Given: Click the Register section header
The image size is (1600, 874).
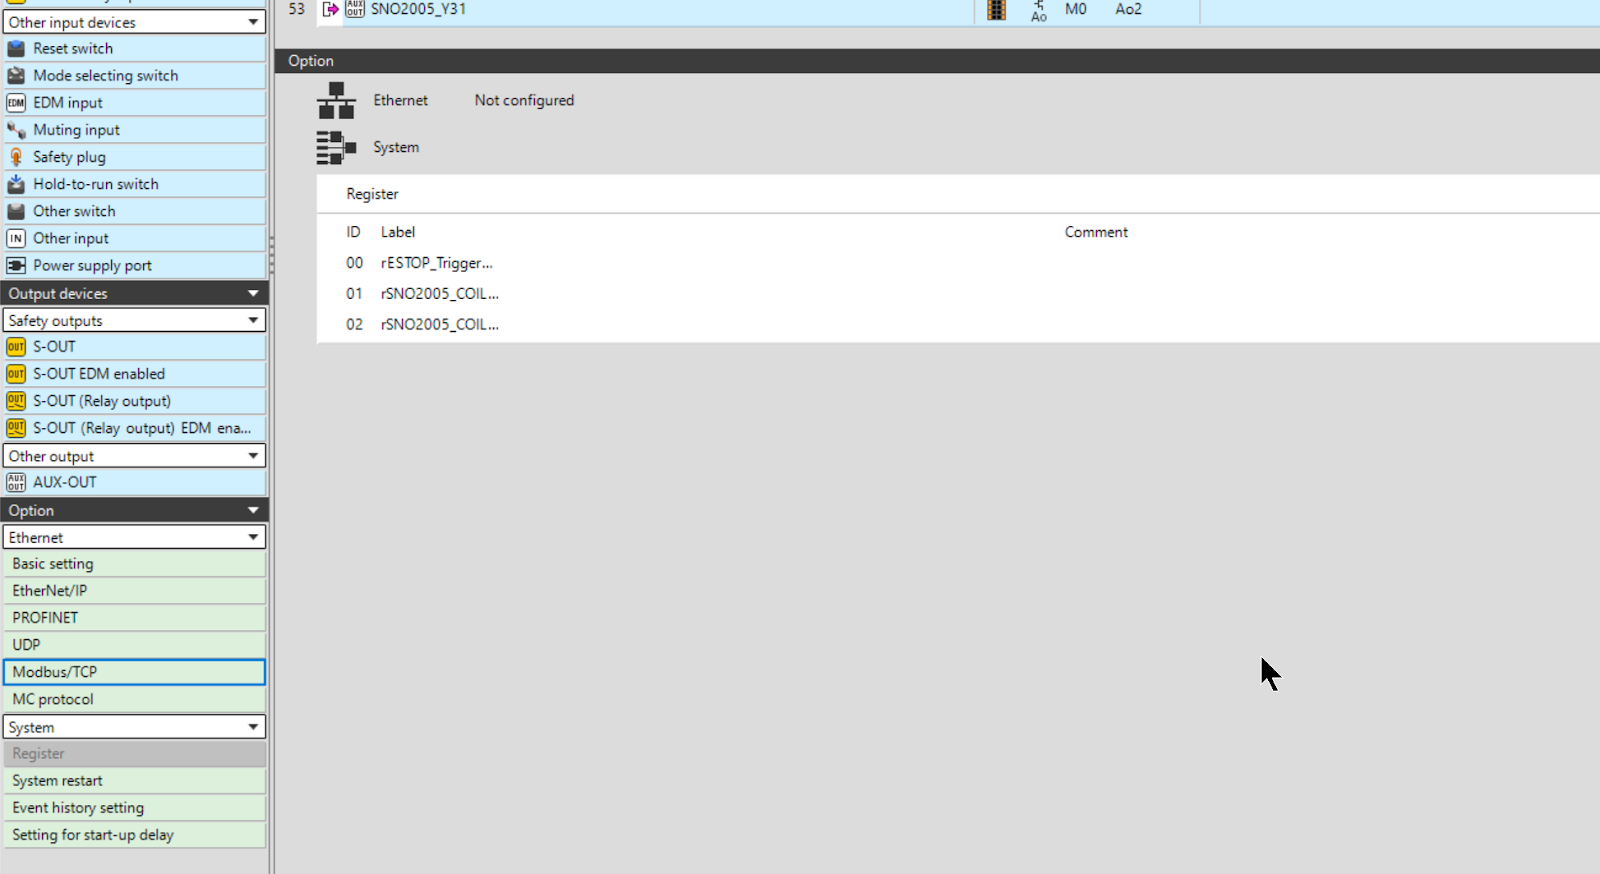Looking at the screenshot, I should [x=958, y=194].
